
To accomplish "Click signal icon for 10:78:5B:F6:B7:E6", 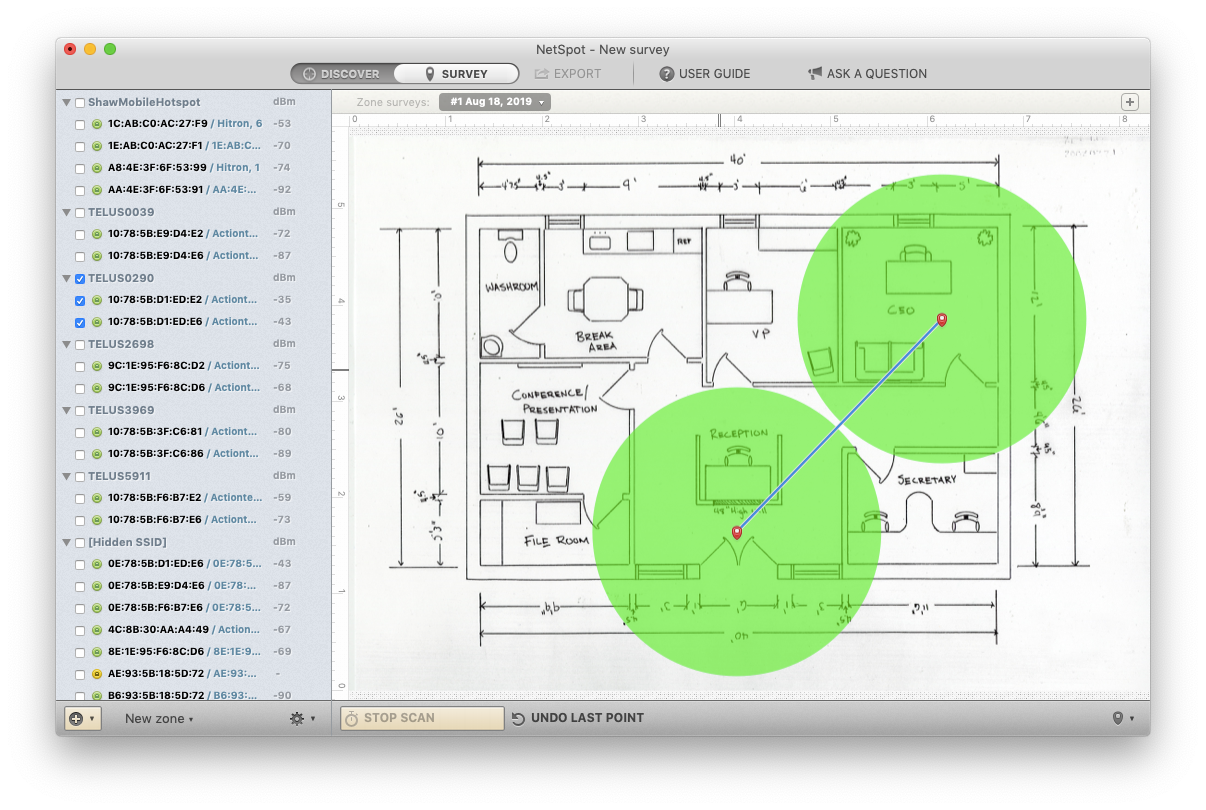I will (97, 520).
